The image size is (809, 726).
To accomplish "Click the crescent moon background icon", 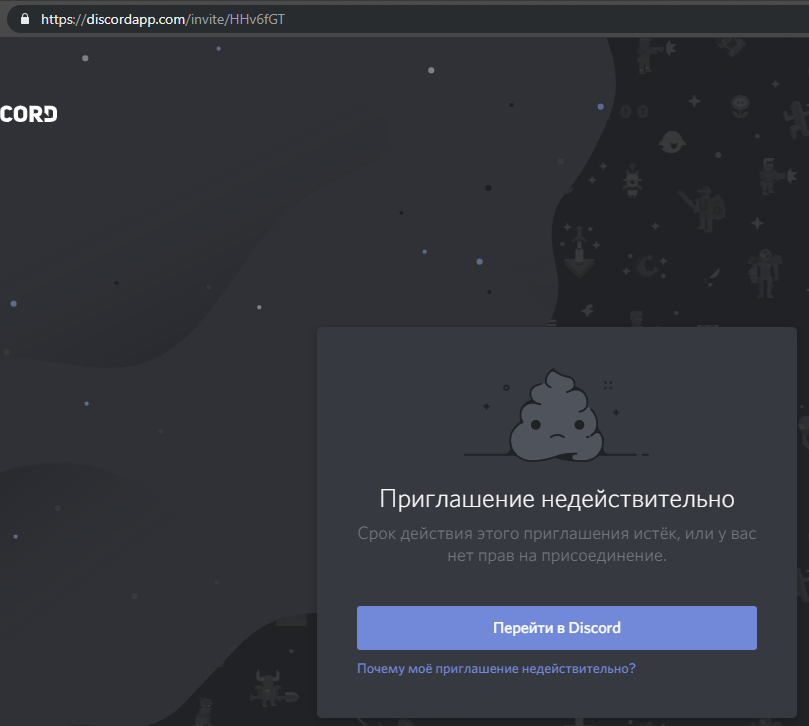I will tap(647, 266).
